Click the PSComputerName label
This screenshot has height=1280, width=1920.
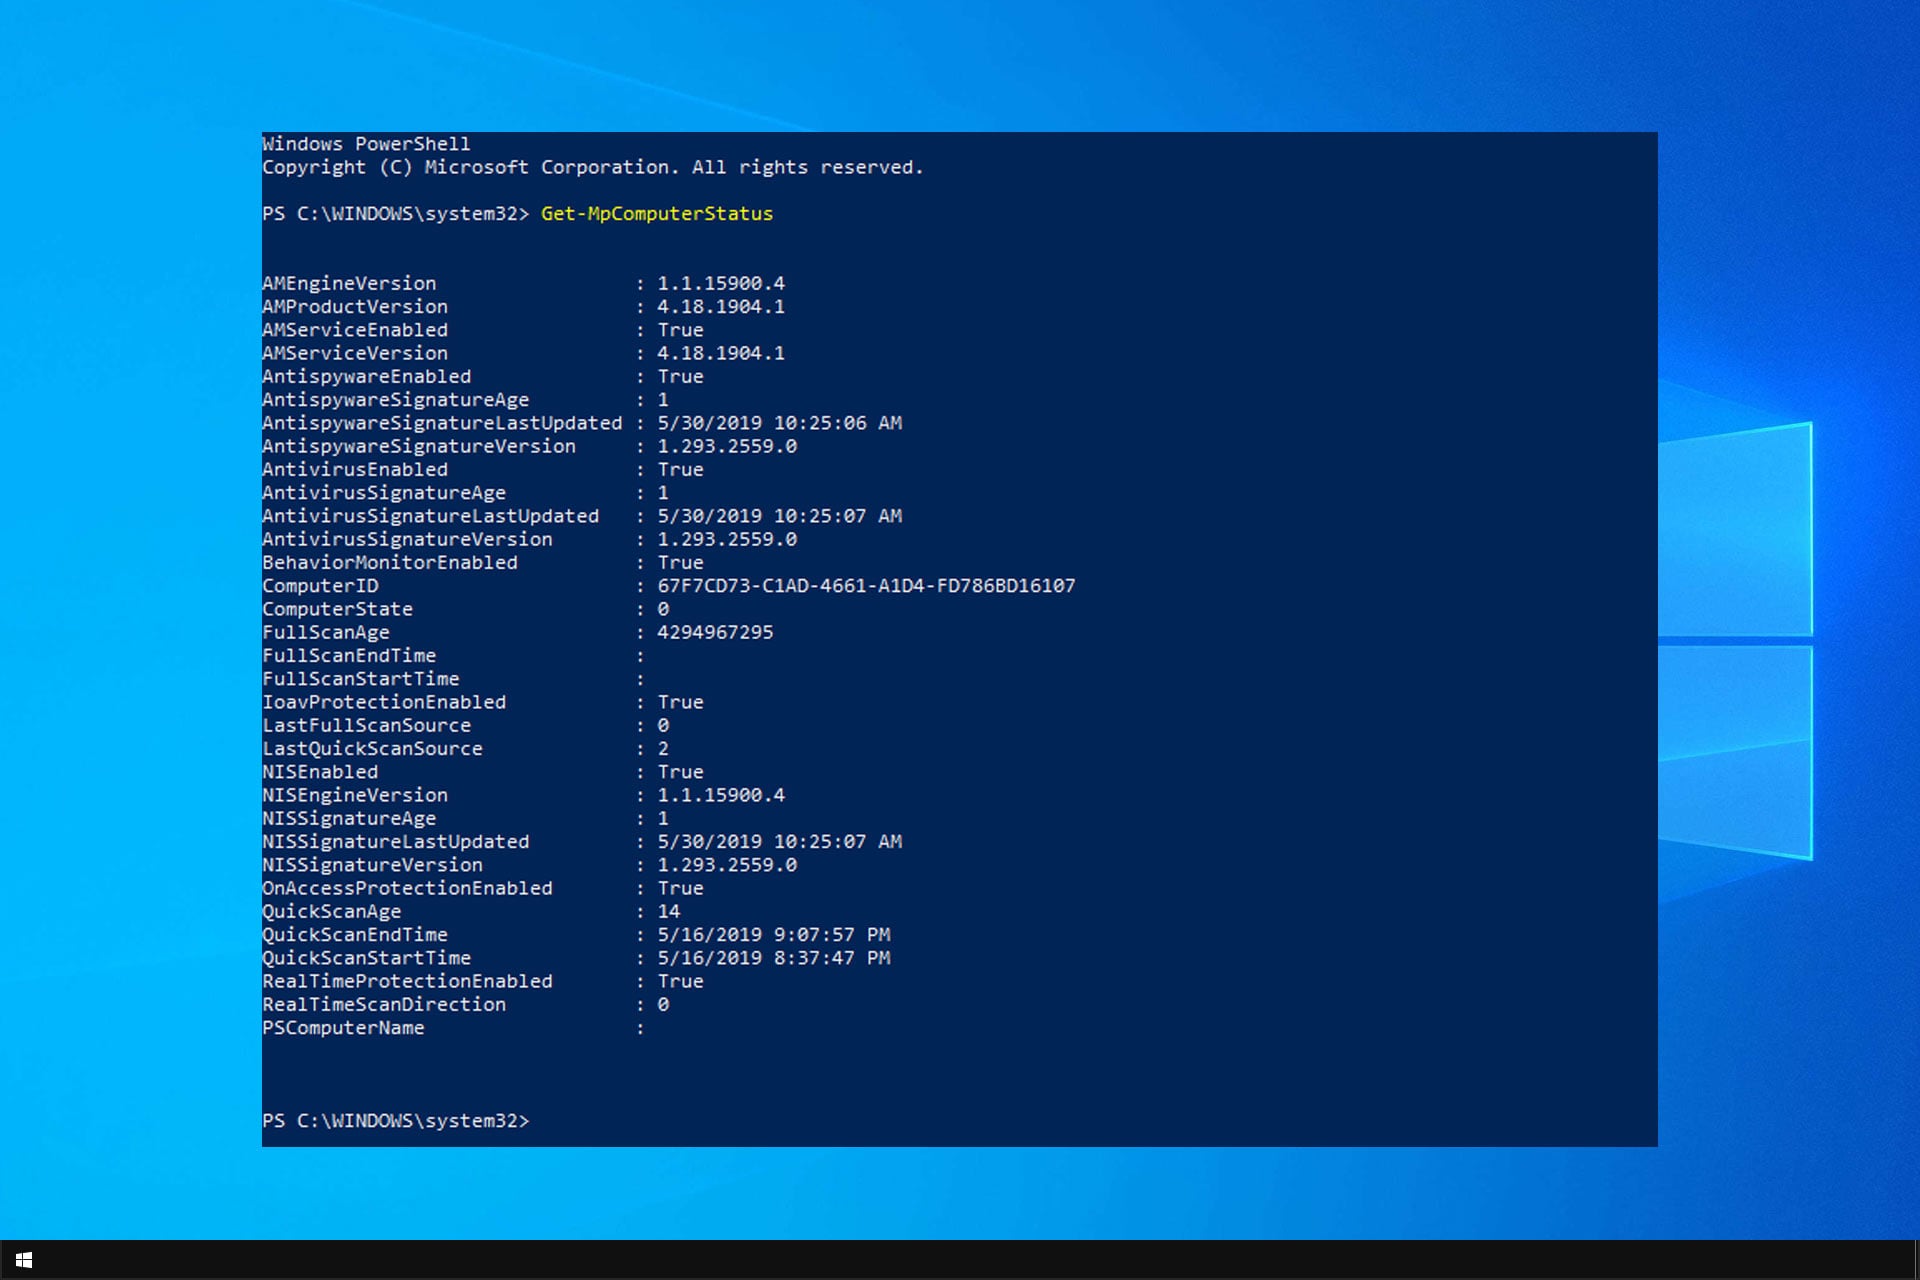(343, 1027)
